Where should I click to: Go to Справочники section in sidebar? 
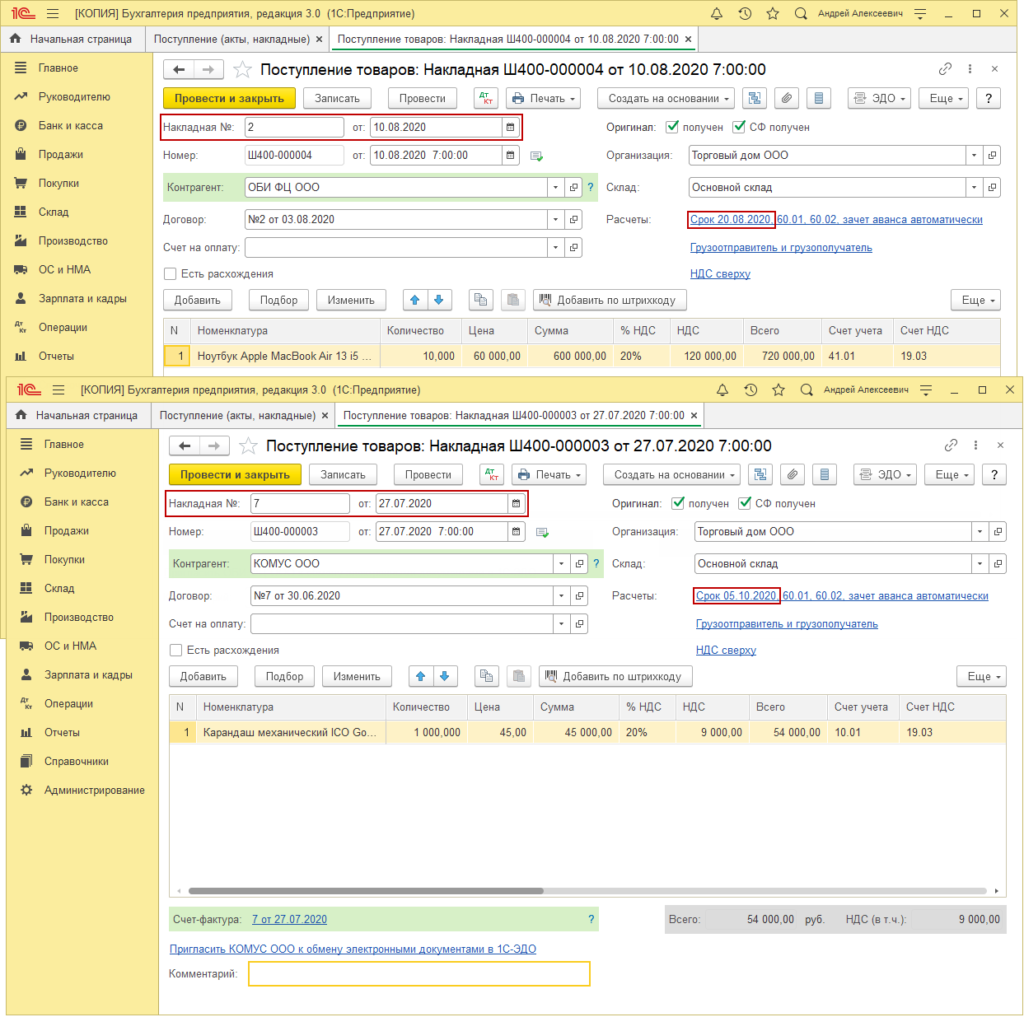click(x=76, y=761)
